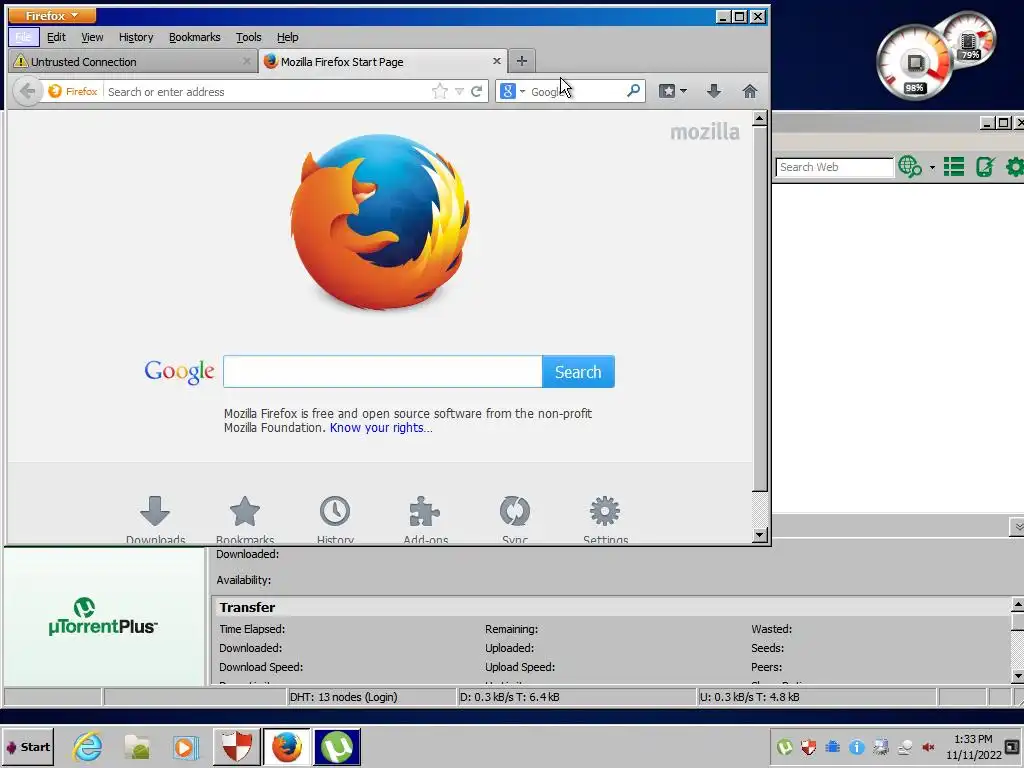Open the media player taskbar icon
The image size is (1024, 768).
pos(186,747)
